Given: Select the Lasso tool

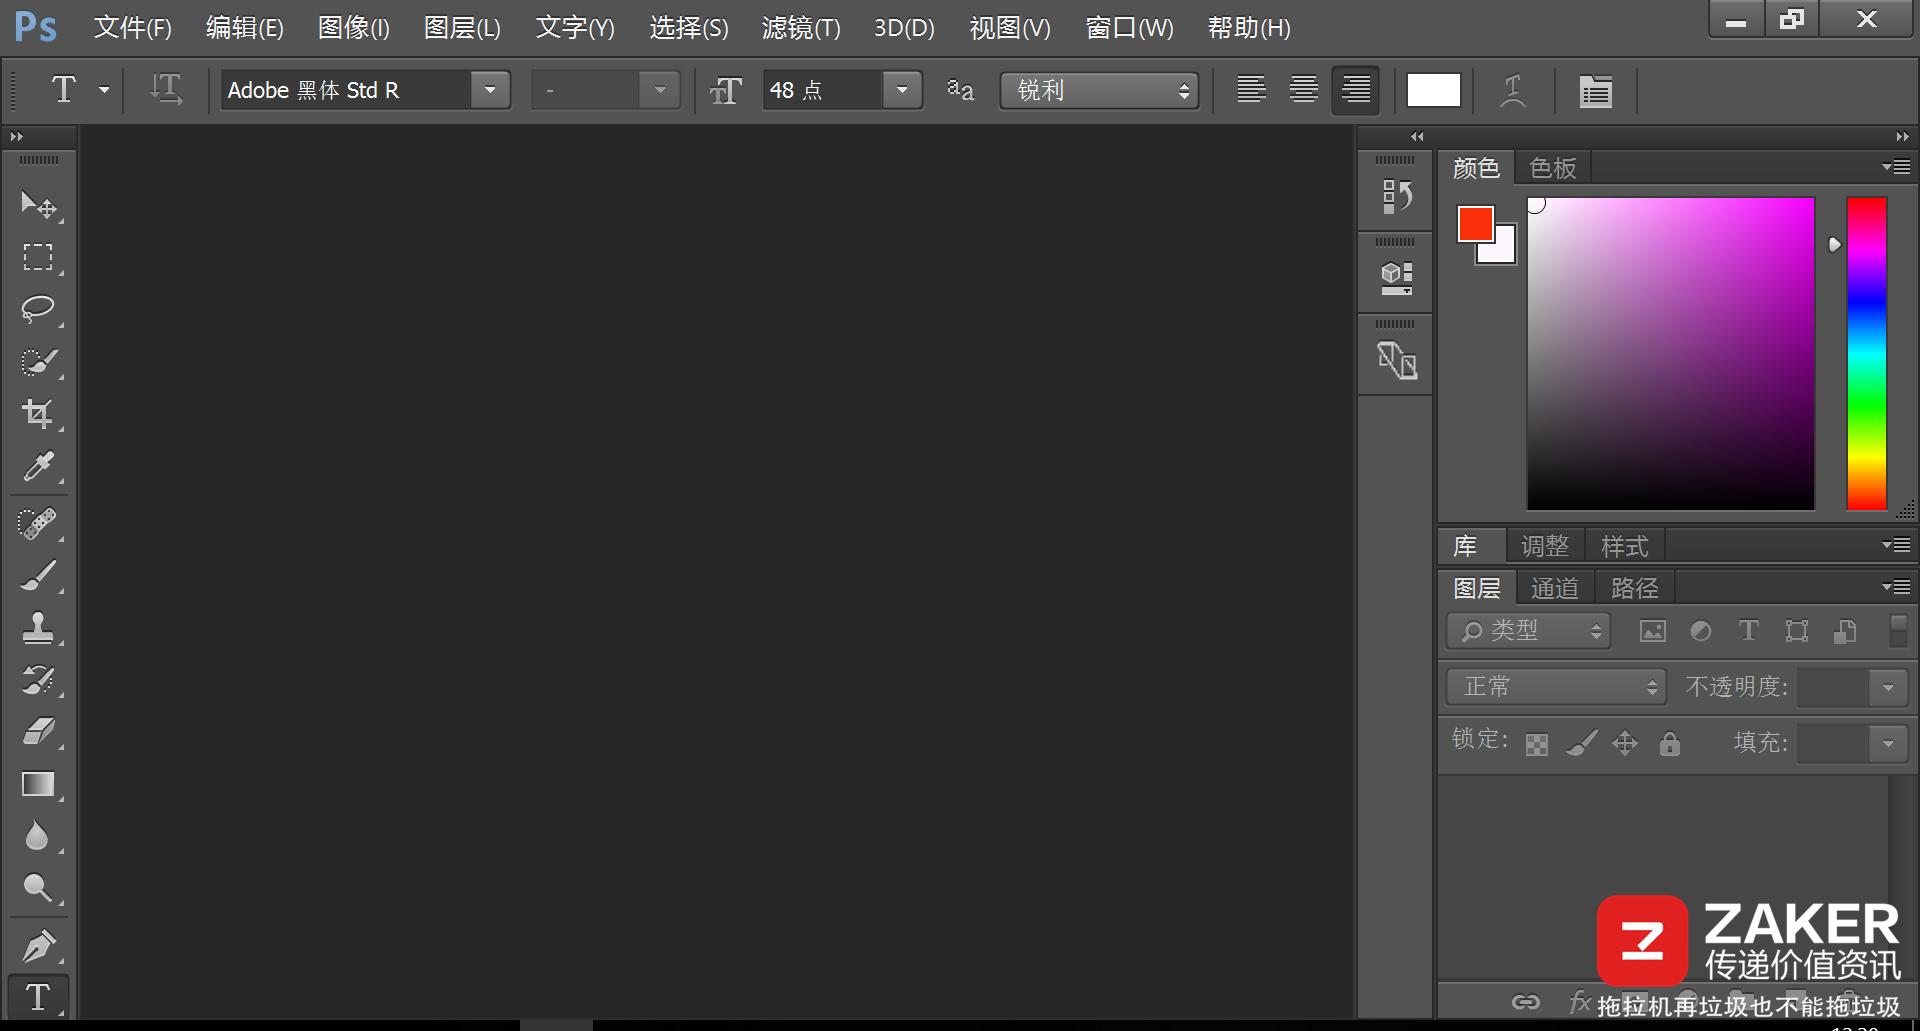Looking at the screenshot, I should pyautogui.click(x=39, y=309).
